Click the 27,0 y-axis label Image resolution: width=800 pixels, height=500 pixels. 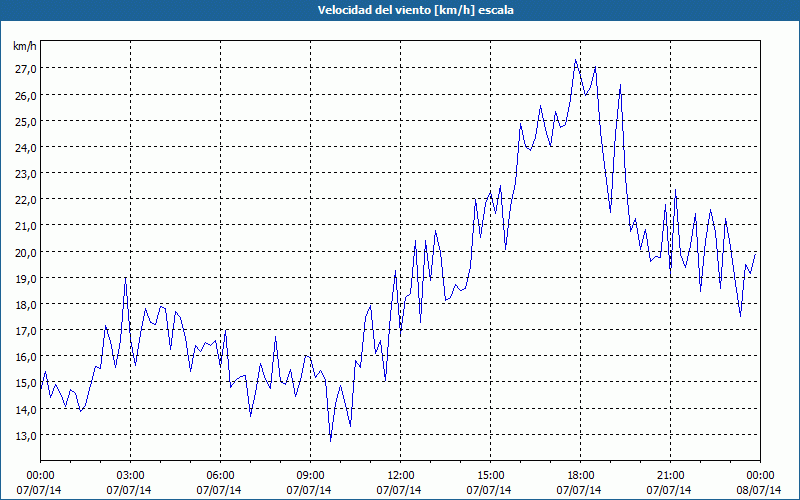coord(25,69)
